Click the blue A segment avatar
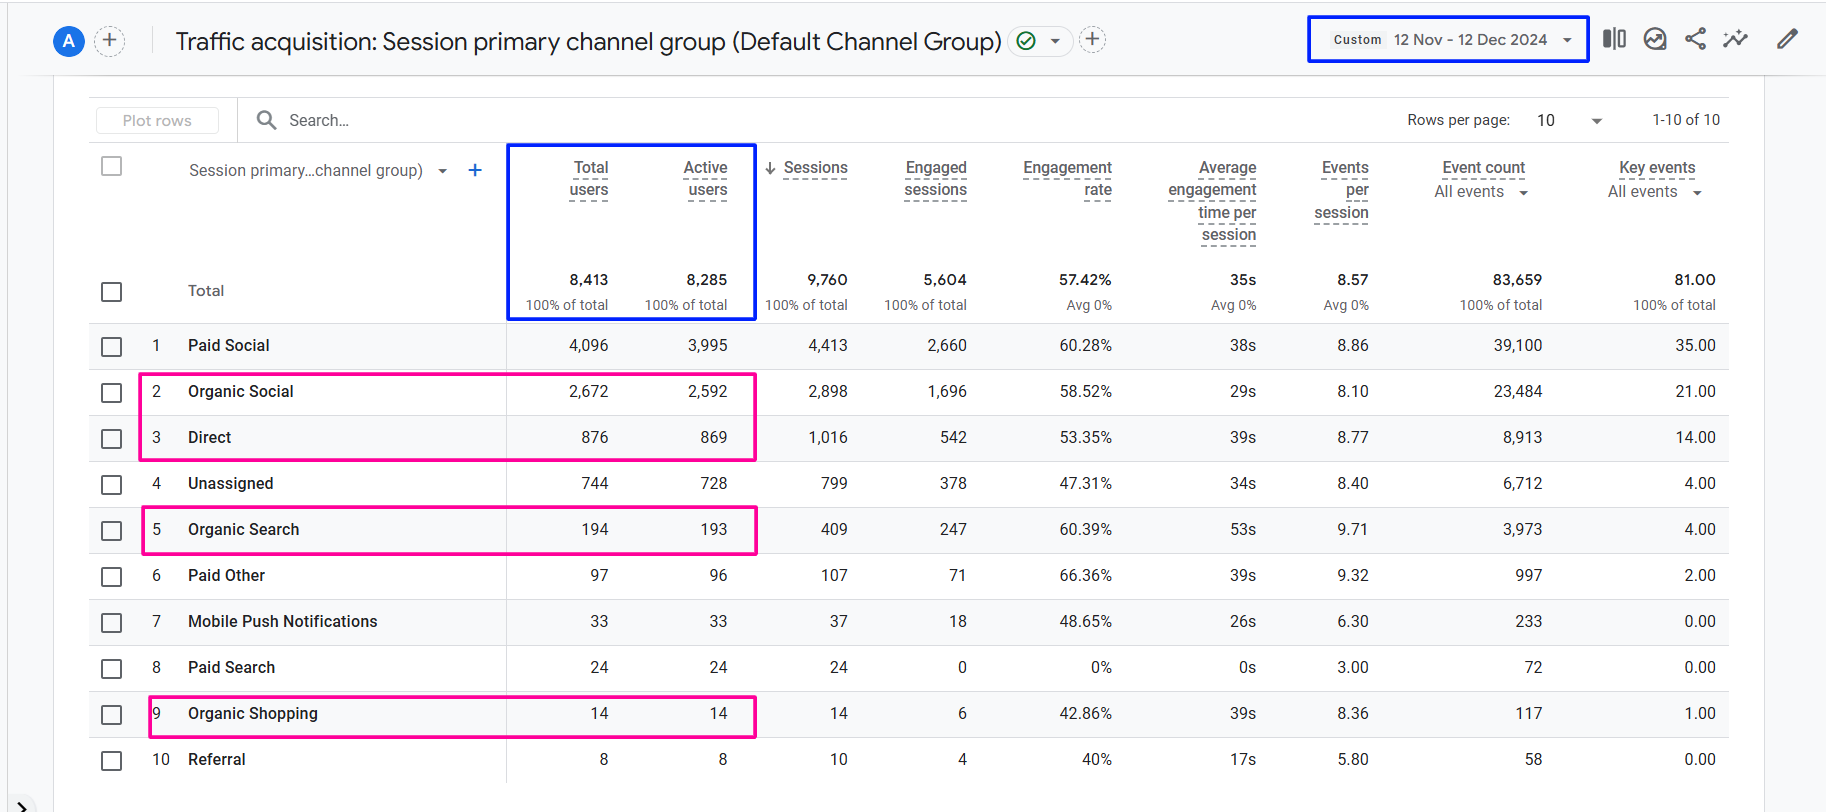 click(x=68, y=41)
